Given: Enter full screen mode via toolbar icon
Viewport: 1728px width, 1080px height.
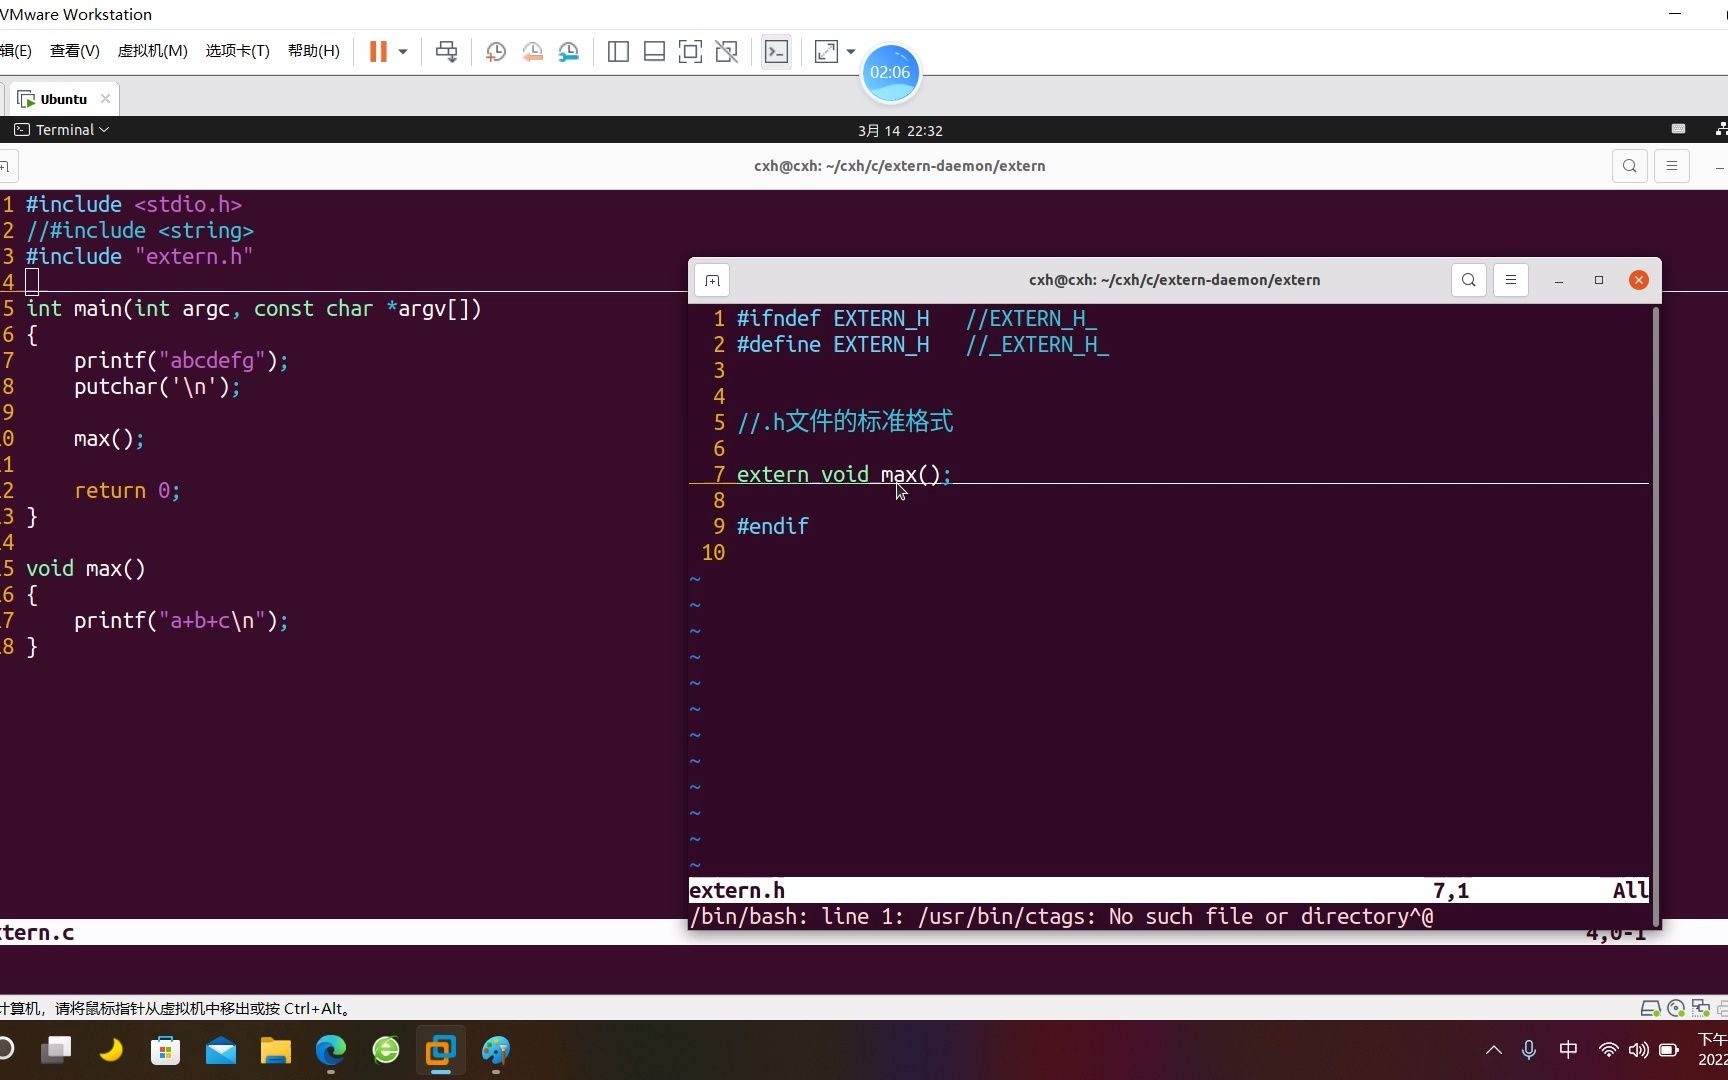Looking at the screenshot, I should pyautogui.click(x=690, y=51).
